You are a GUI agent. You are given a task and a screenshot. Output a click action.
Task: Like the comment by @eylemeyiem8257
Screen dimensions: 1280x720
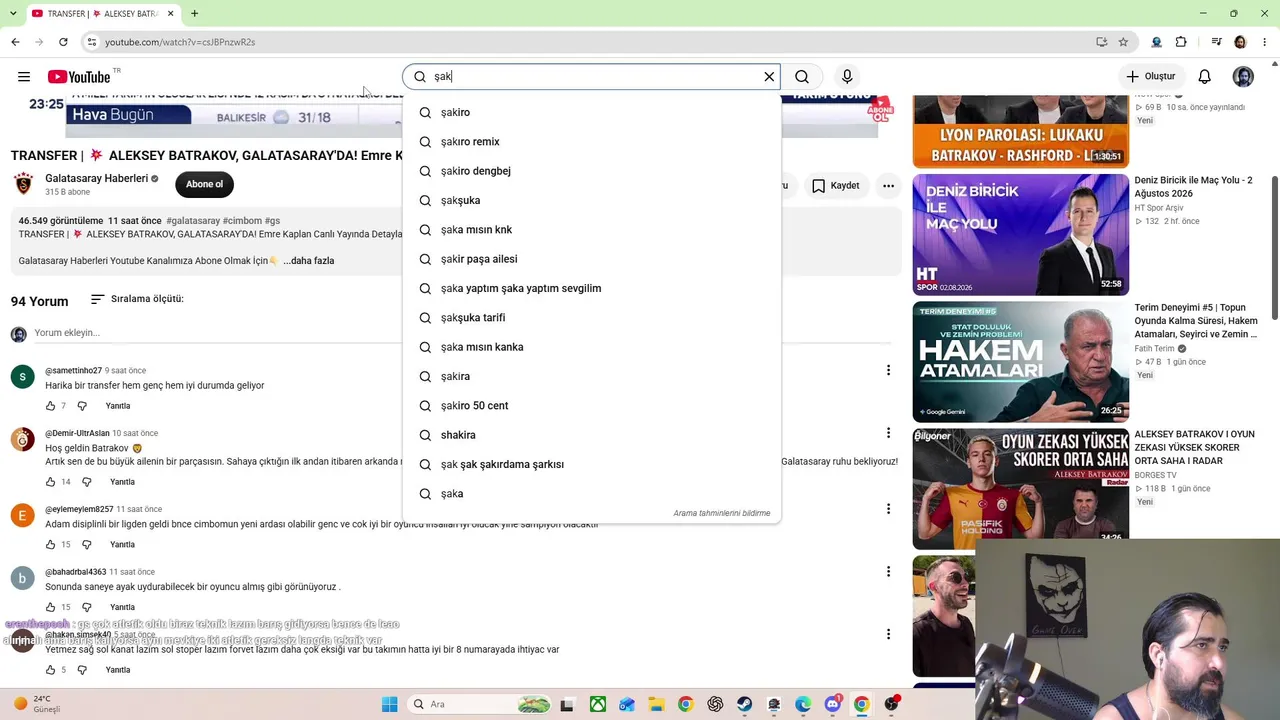[x=50, y=545]
